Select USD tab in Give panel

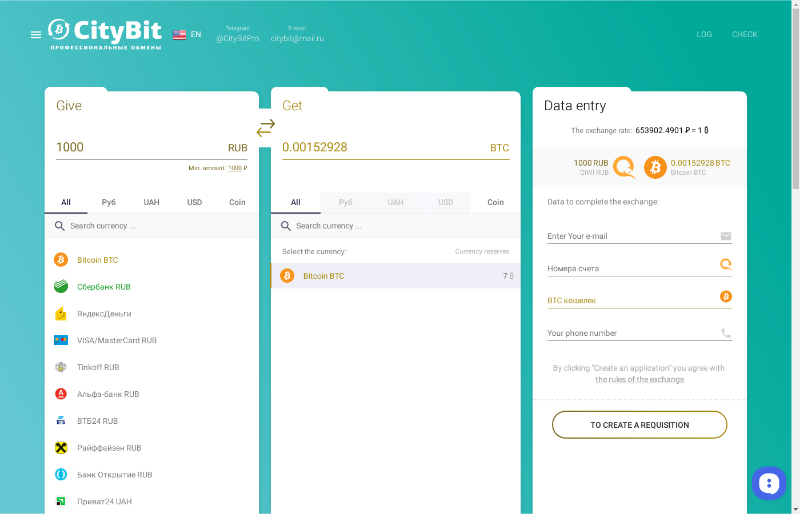click(x=194, y=202)
